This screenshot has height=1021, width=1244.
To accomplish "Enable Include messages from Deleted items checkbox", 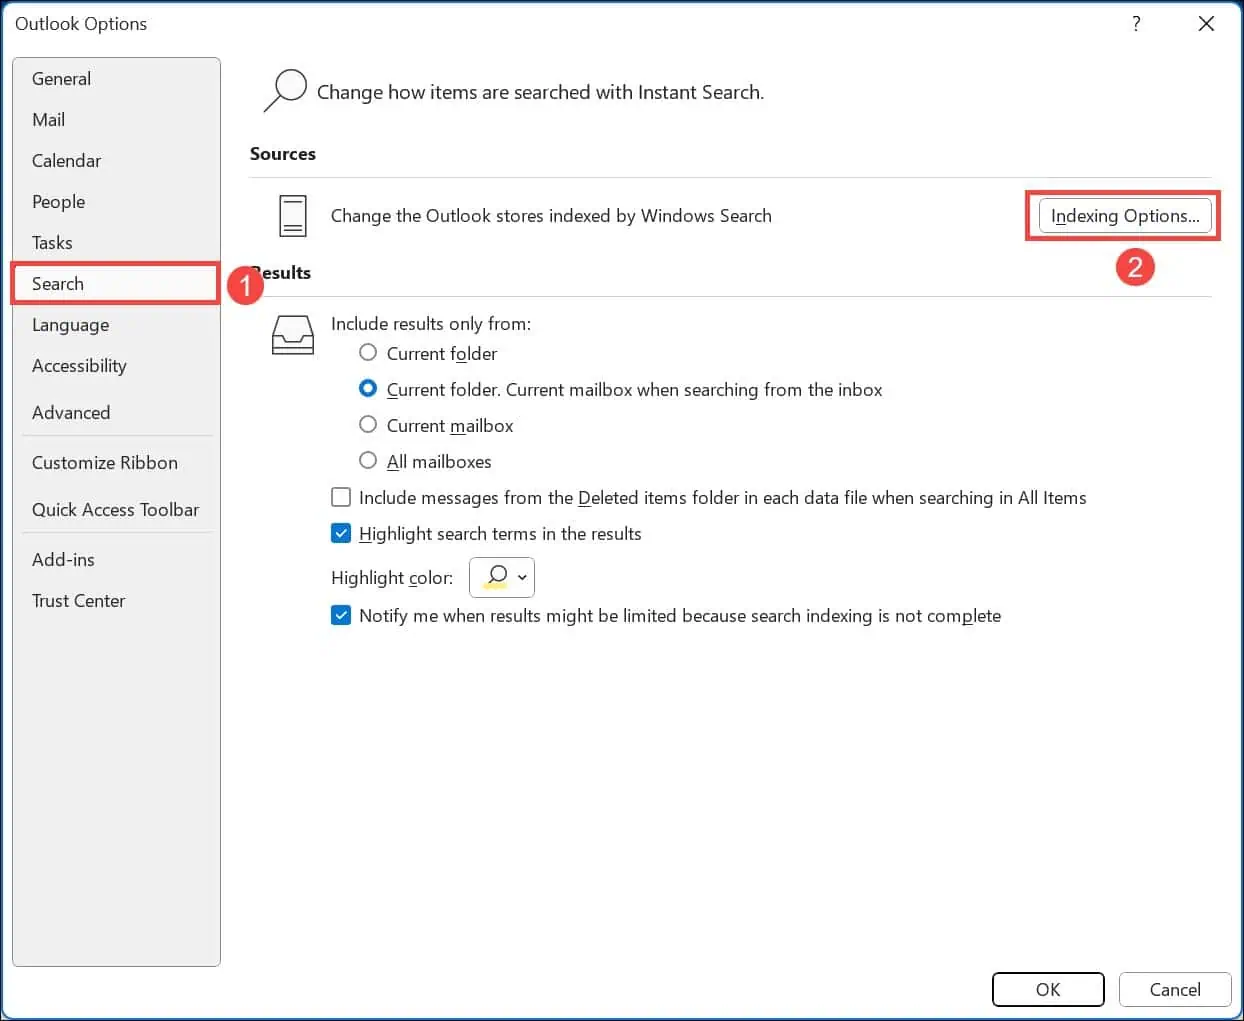I will pyautogui.click(x=341, y=497).
